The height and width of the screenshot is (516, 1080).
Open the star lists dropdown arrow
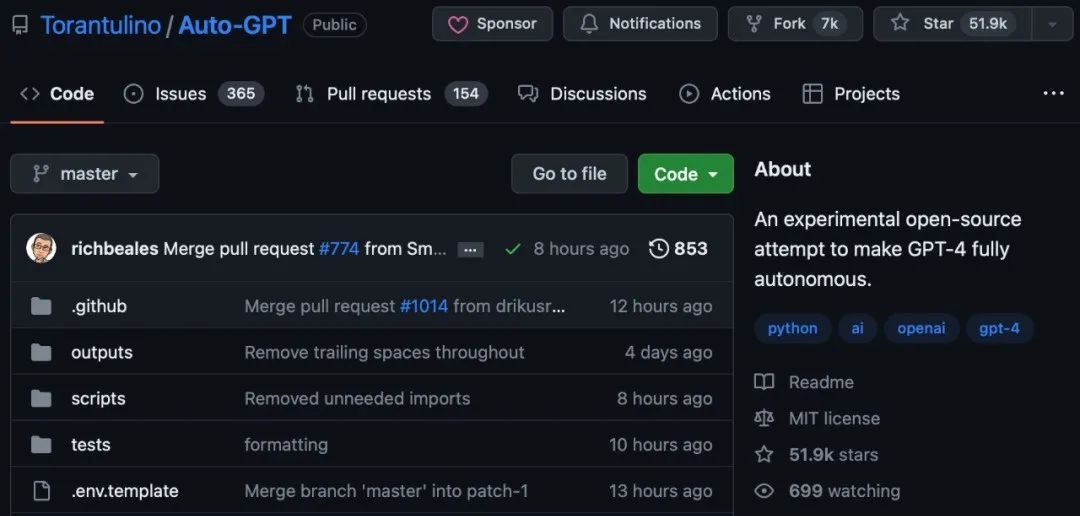point(1052,24)
